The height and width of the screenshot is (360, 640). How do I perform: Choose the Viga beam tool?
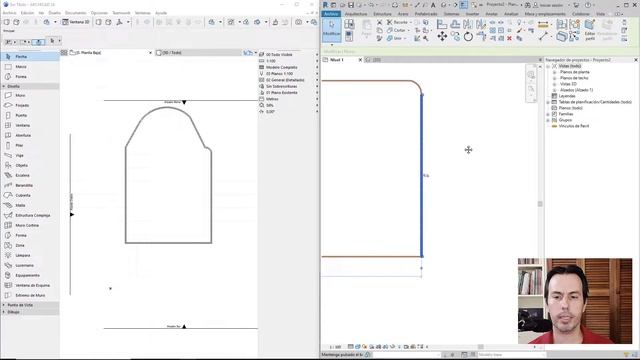tap(29, 156)
